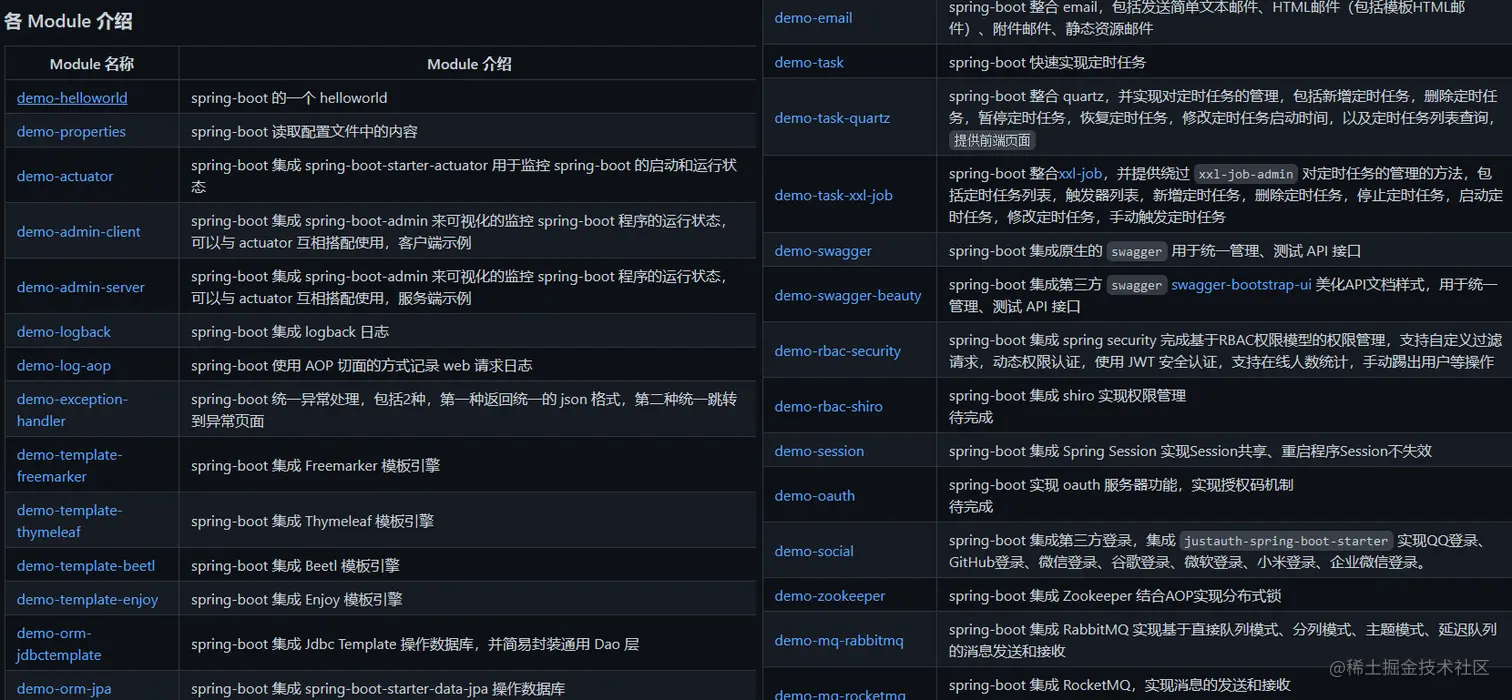The height and width of the screenshot is (700, 1512).
Task: Open the demo-template-enjoy link
Action: 88,600
